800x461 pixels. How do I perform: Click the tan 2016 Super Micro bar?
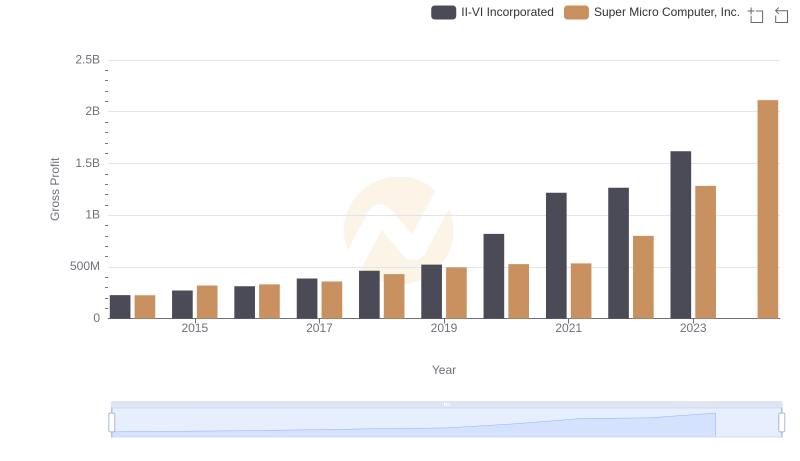click(269, 301)
